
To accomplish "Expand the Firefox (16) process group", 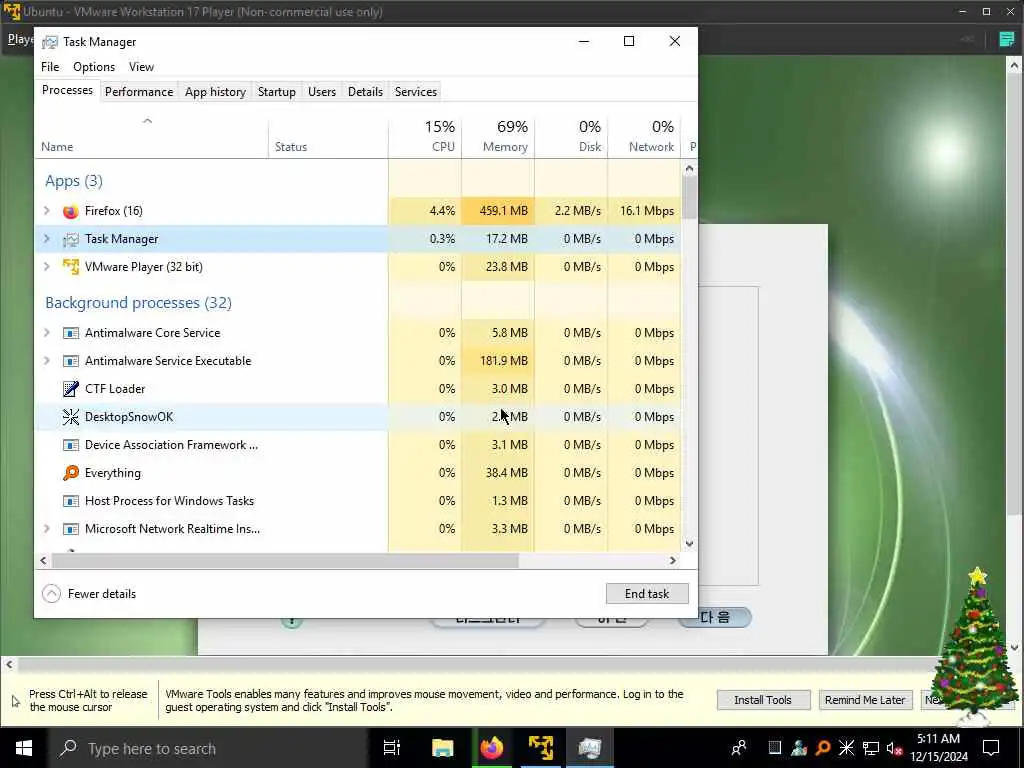I will pos(46,211).
